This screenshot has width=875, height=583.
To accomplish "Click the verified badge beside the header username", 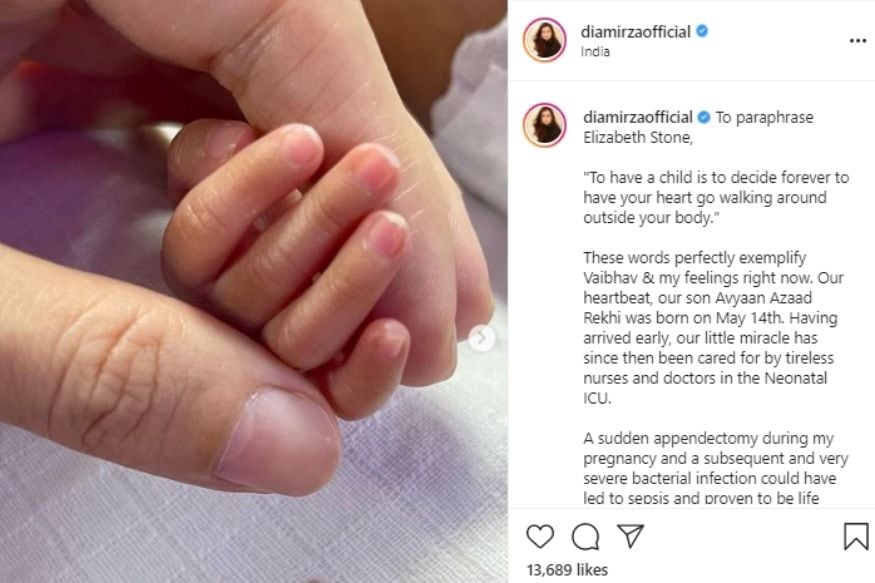I will pos(702,31).
